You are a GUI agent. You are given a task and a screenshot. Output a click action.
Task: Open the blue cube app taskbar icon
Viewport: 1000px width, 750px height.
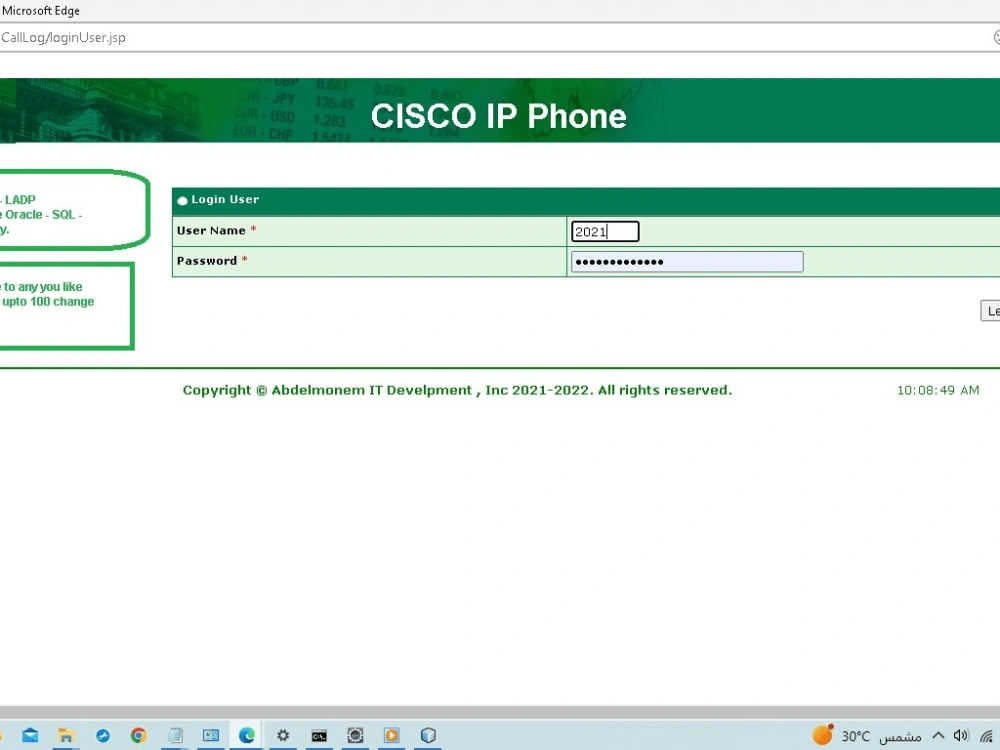click(428, 735)
